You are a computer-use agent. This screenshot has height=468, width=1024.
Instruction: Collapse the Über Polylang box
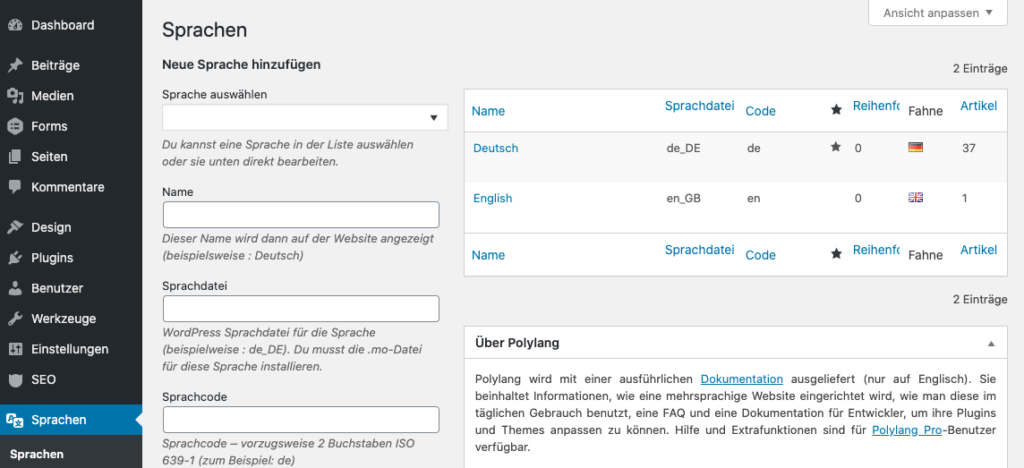pyautogui.click(x=991, y=343)
